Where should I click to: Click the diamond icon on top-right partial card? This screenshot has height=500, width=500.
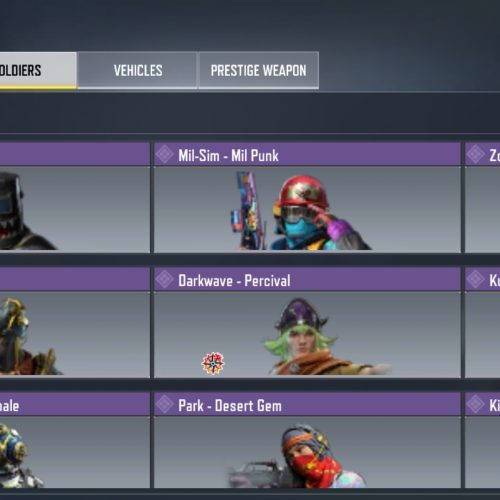pyautogui.click(x=475, y=155)
